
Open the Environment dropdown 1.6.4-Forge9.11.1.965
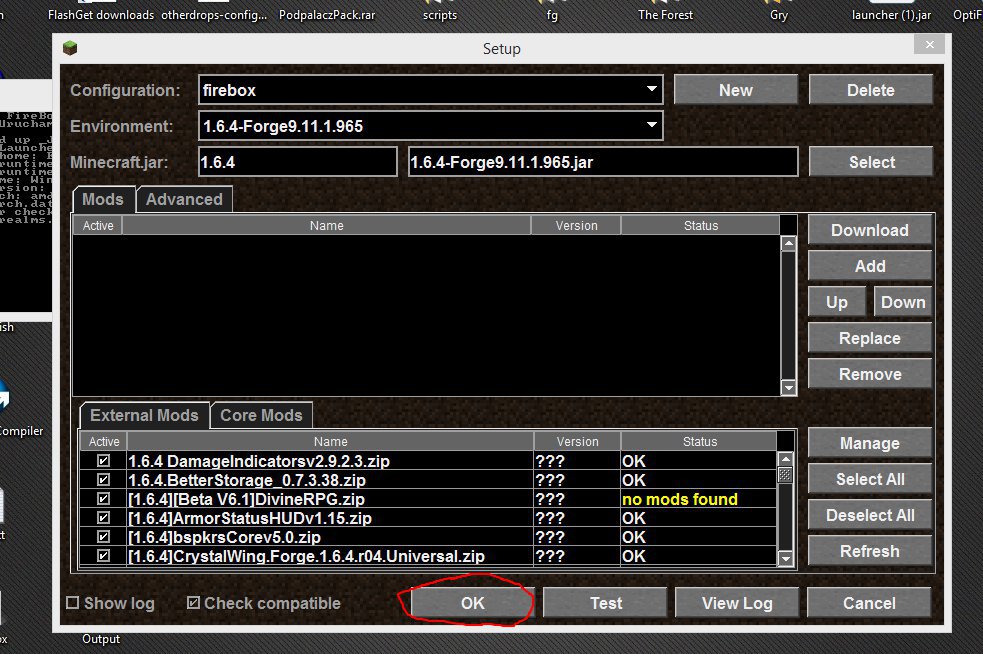pyautogui.click(x=430, y=125)
